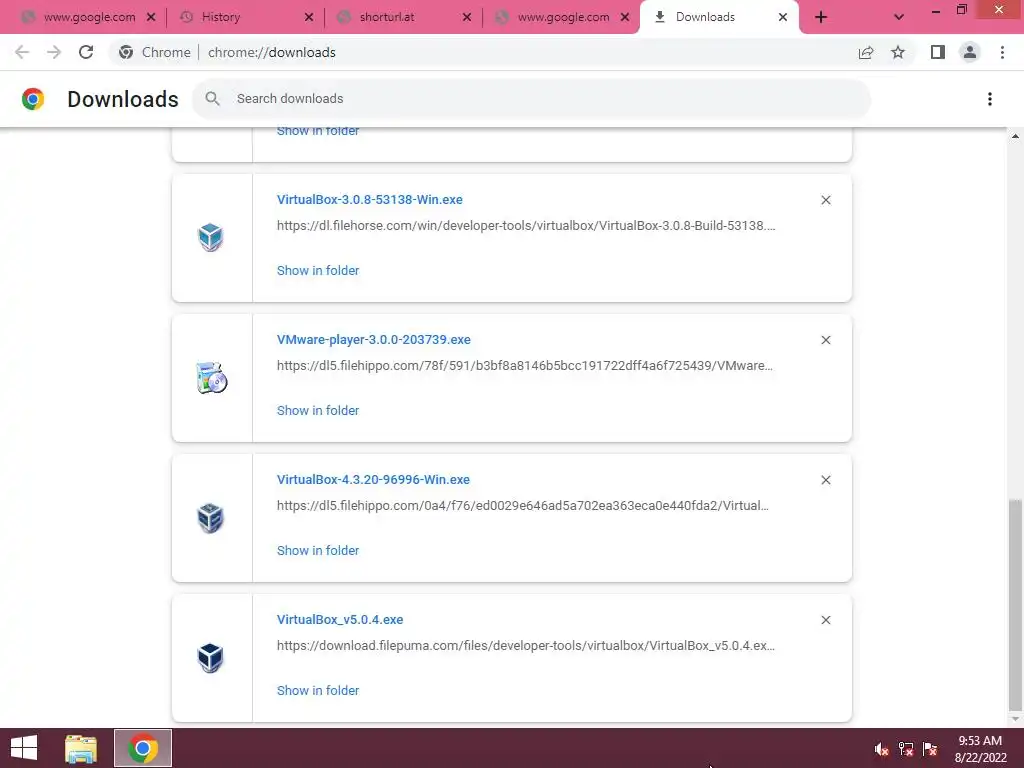This screenshot has height=768, width=1024.
Task: Click the scrollbar up arrow
Action: (x=1015, y=136)
